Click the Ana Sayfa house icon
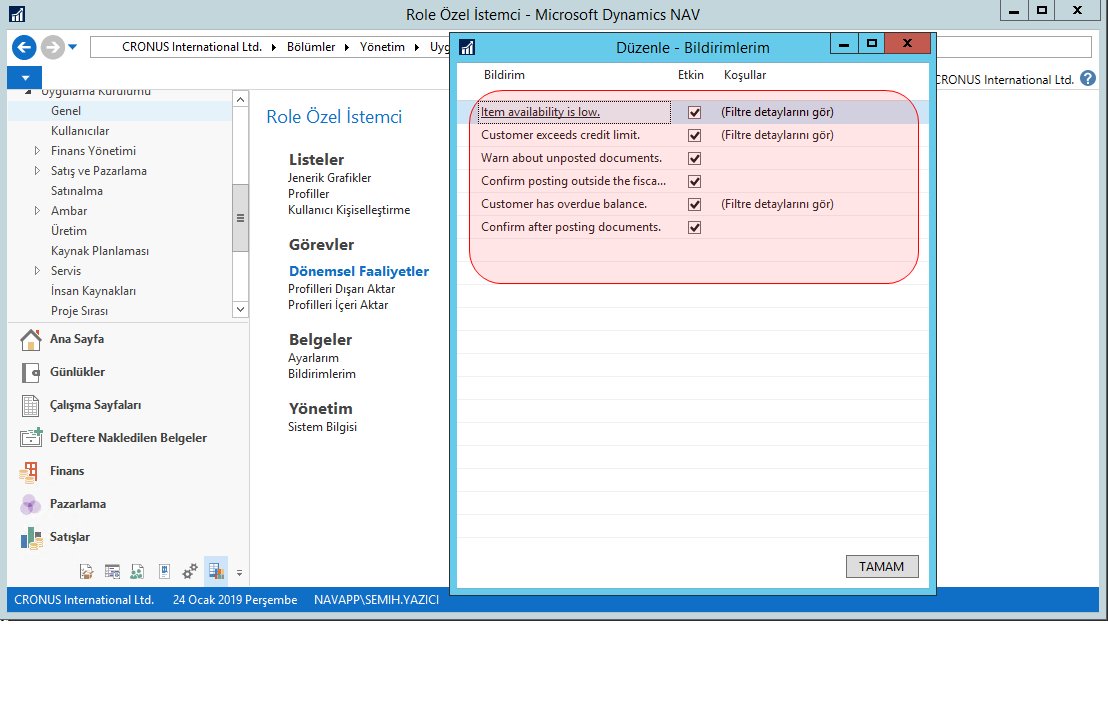Screen dimensions: 1108x702 (x=30, y=339)
